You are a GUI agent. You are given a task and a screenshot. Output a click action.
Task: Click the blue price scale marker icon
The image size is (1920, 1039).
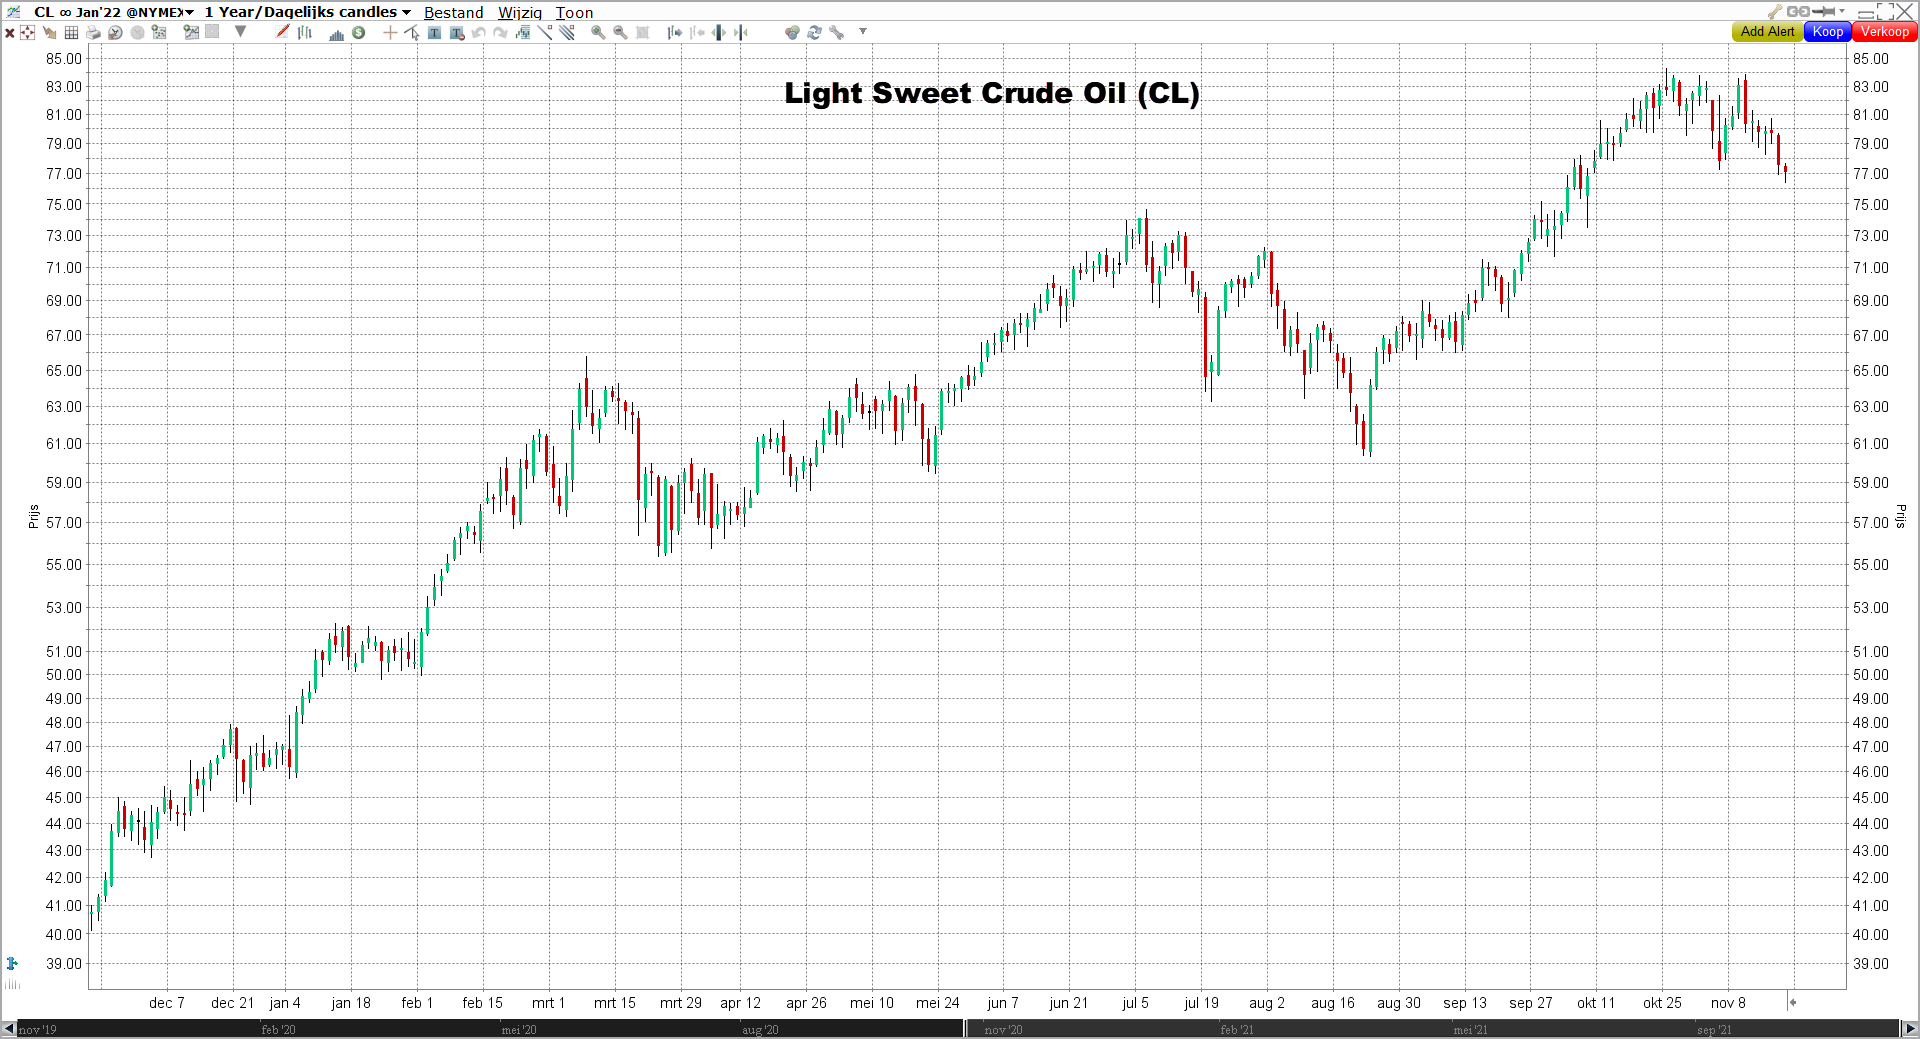[12, 963]
